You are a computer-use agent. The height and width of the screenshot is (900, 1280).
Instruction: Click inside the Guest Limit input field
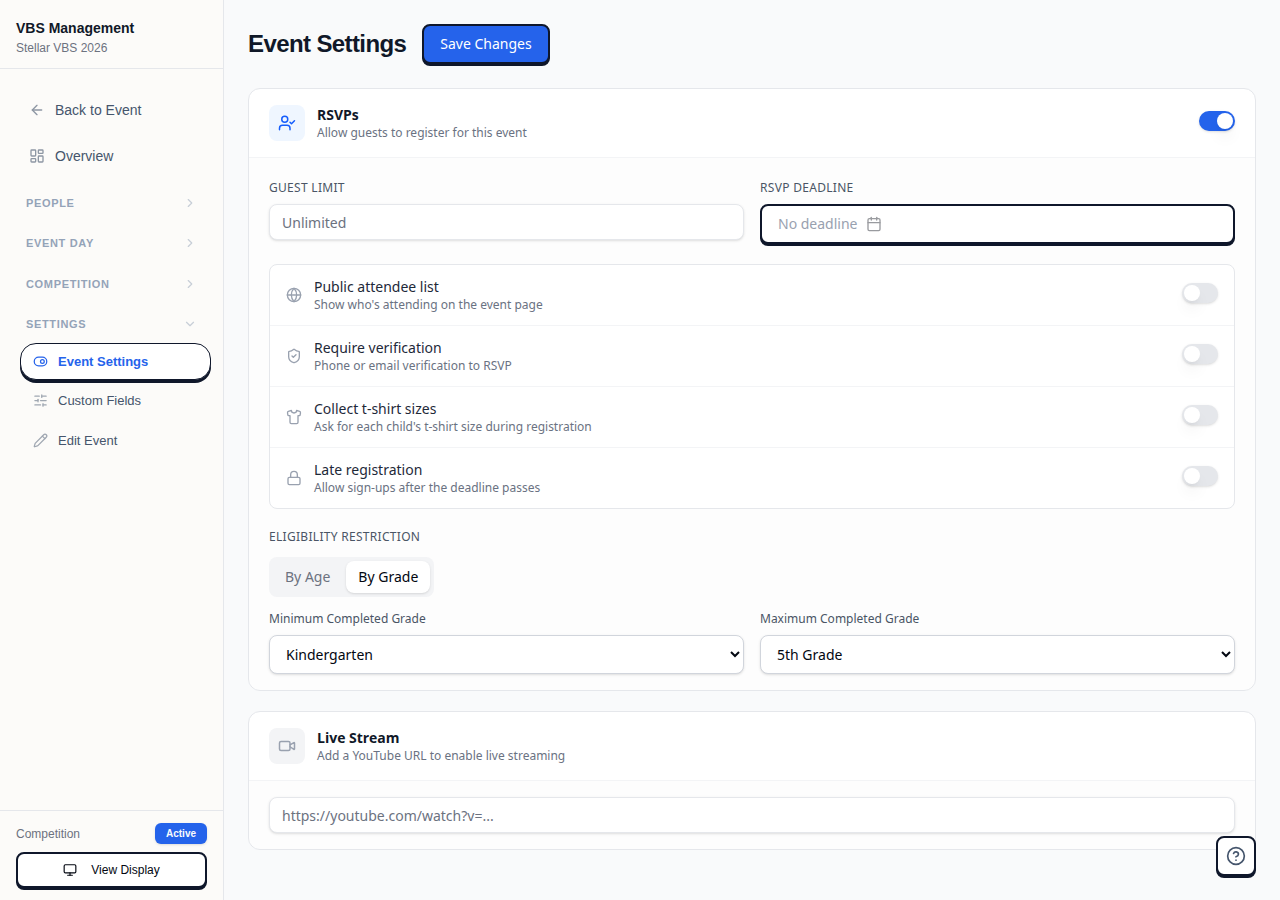[506, 222]
